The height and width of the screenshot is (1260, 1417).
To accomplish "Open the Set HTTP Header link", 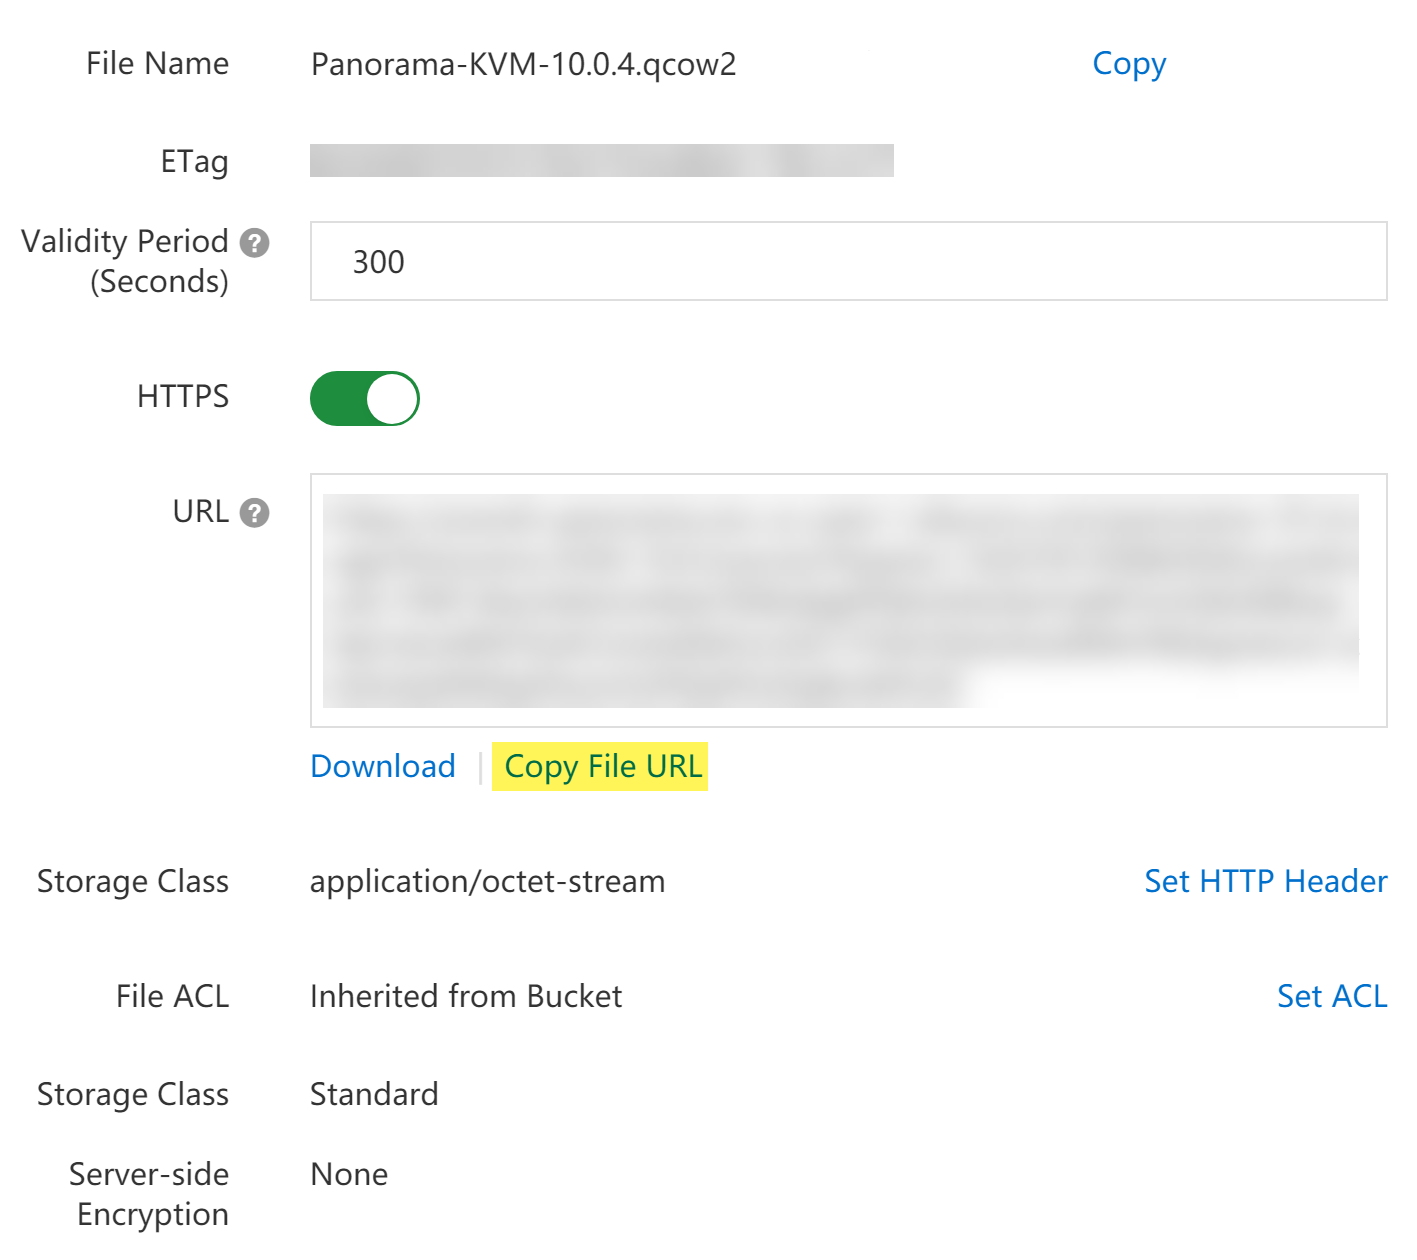I will 1265,881.
